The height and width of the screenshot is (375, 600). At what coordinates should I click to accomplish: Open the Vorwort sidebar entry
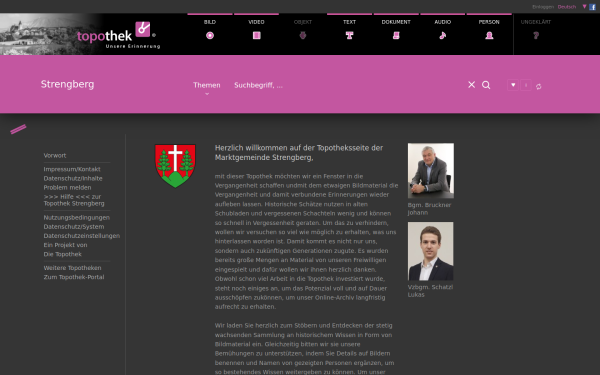coord(55,155)
